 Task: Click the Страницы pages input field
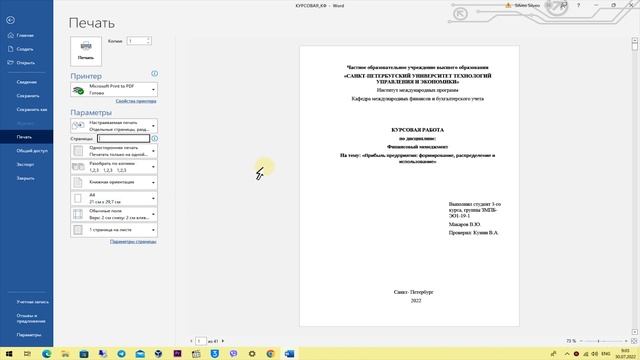tap(124, 139)
